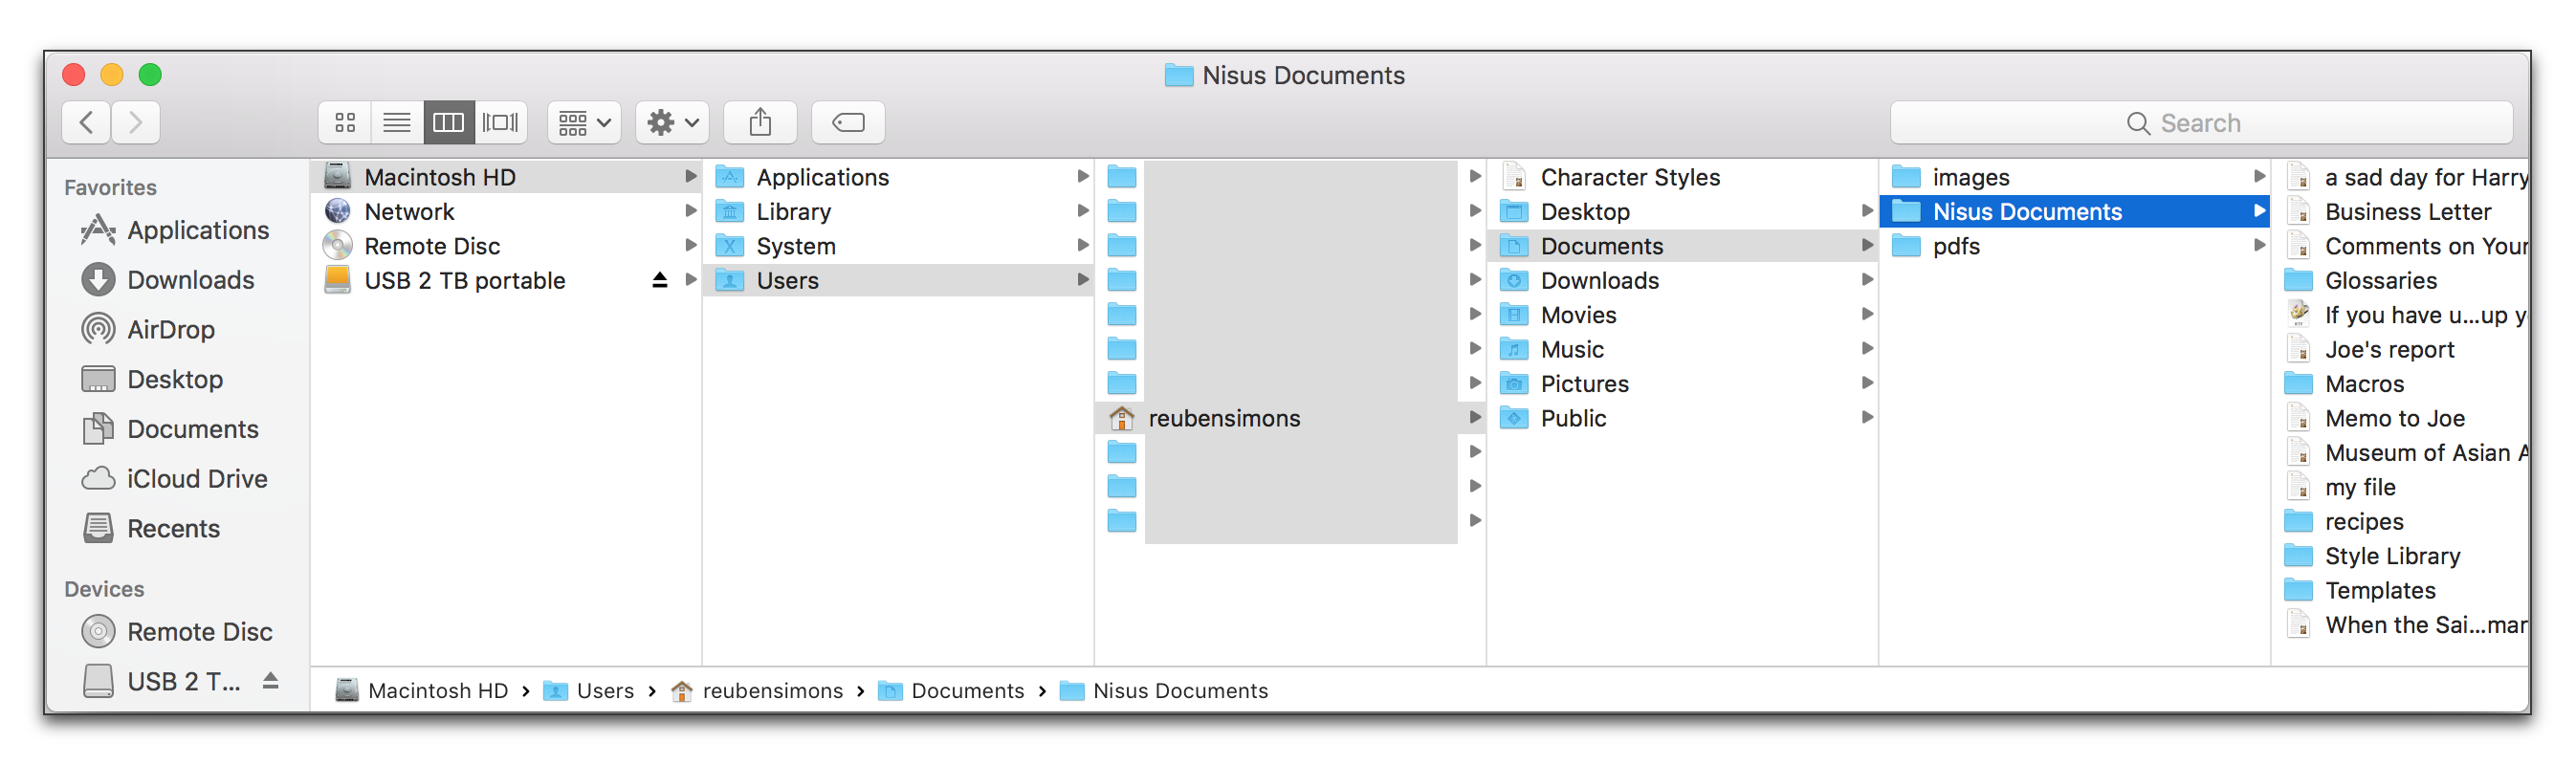Open the Arrange grouping dropdown

(584, 123)
